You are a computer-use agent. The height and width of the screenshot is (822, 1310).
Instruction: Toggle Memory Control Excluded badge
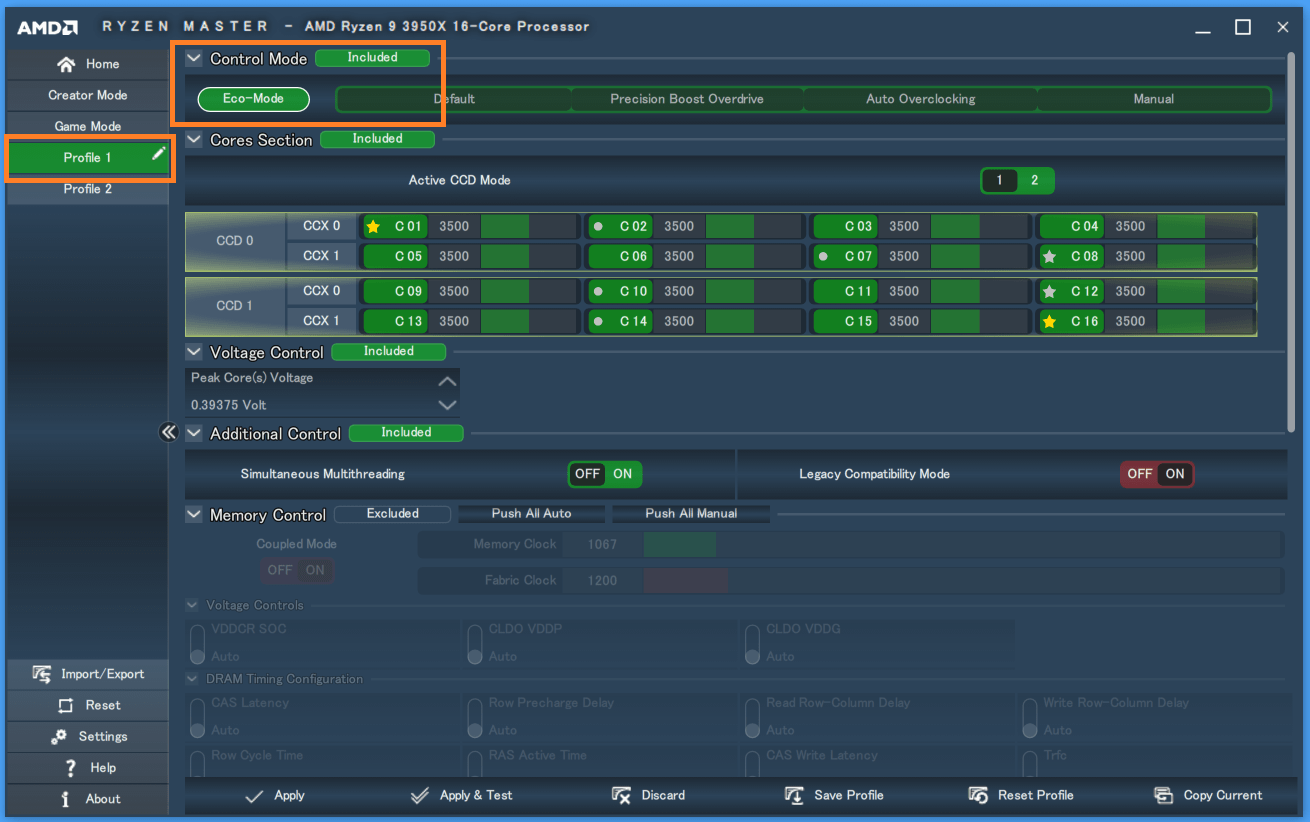(x=392, y=514)
